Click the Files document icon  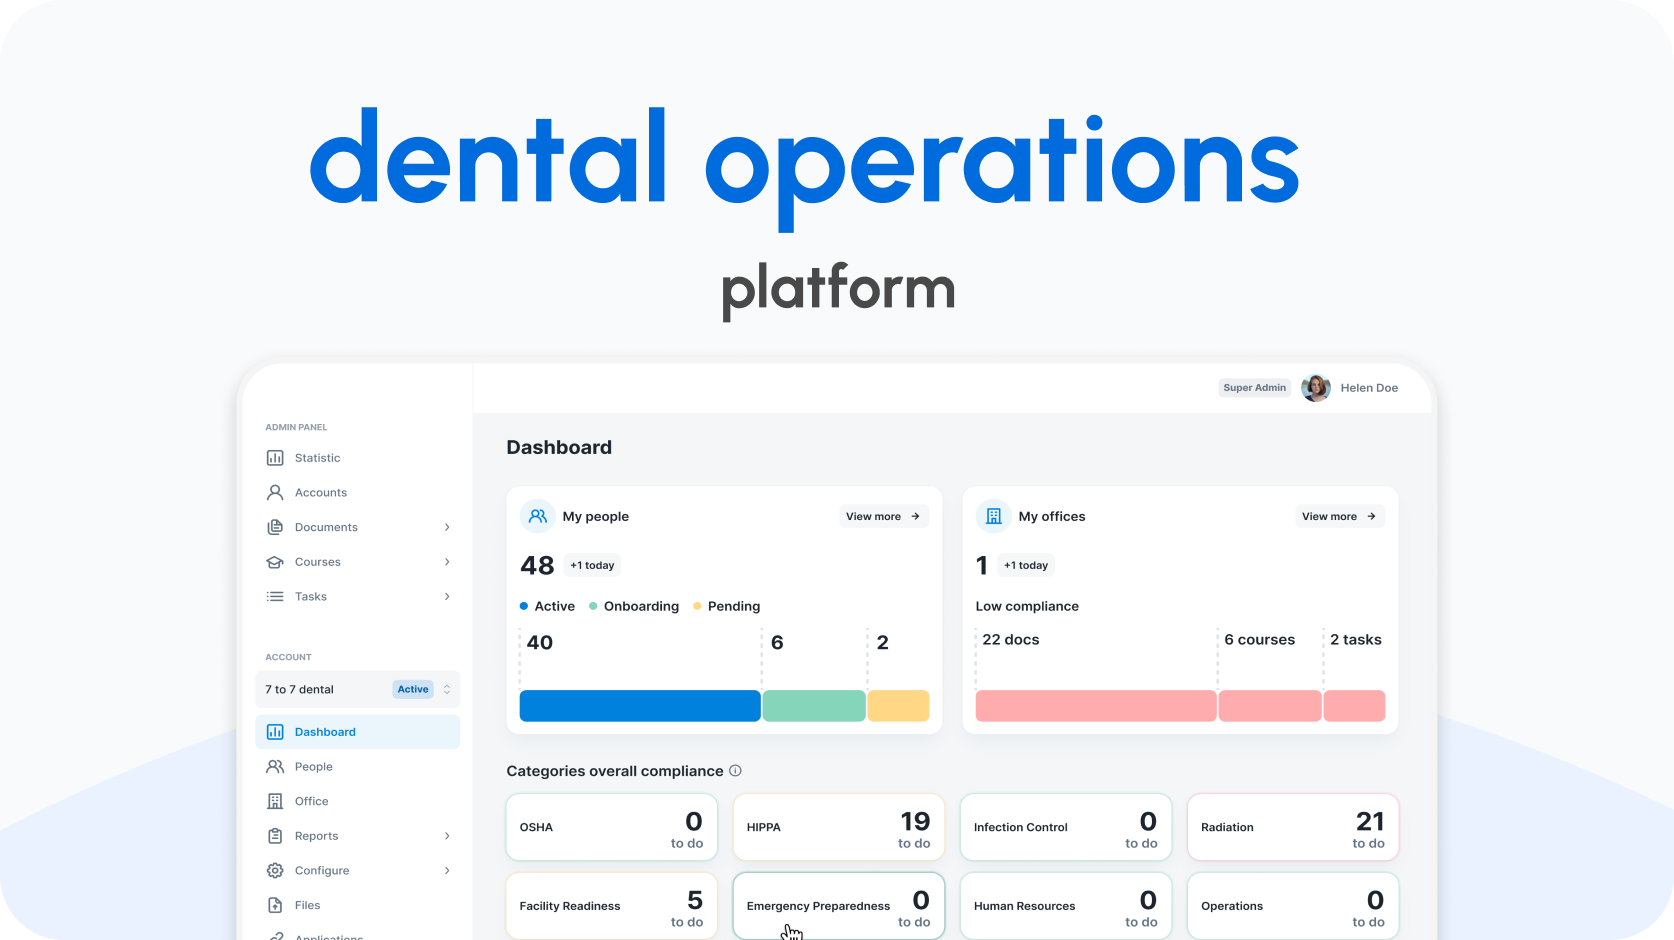pyautogui.click(x=275, y=905)
